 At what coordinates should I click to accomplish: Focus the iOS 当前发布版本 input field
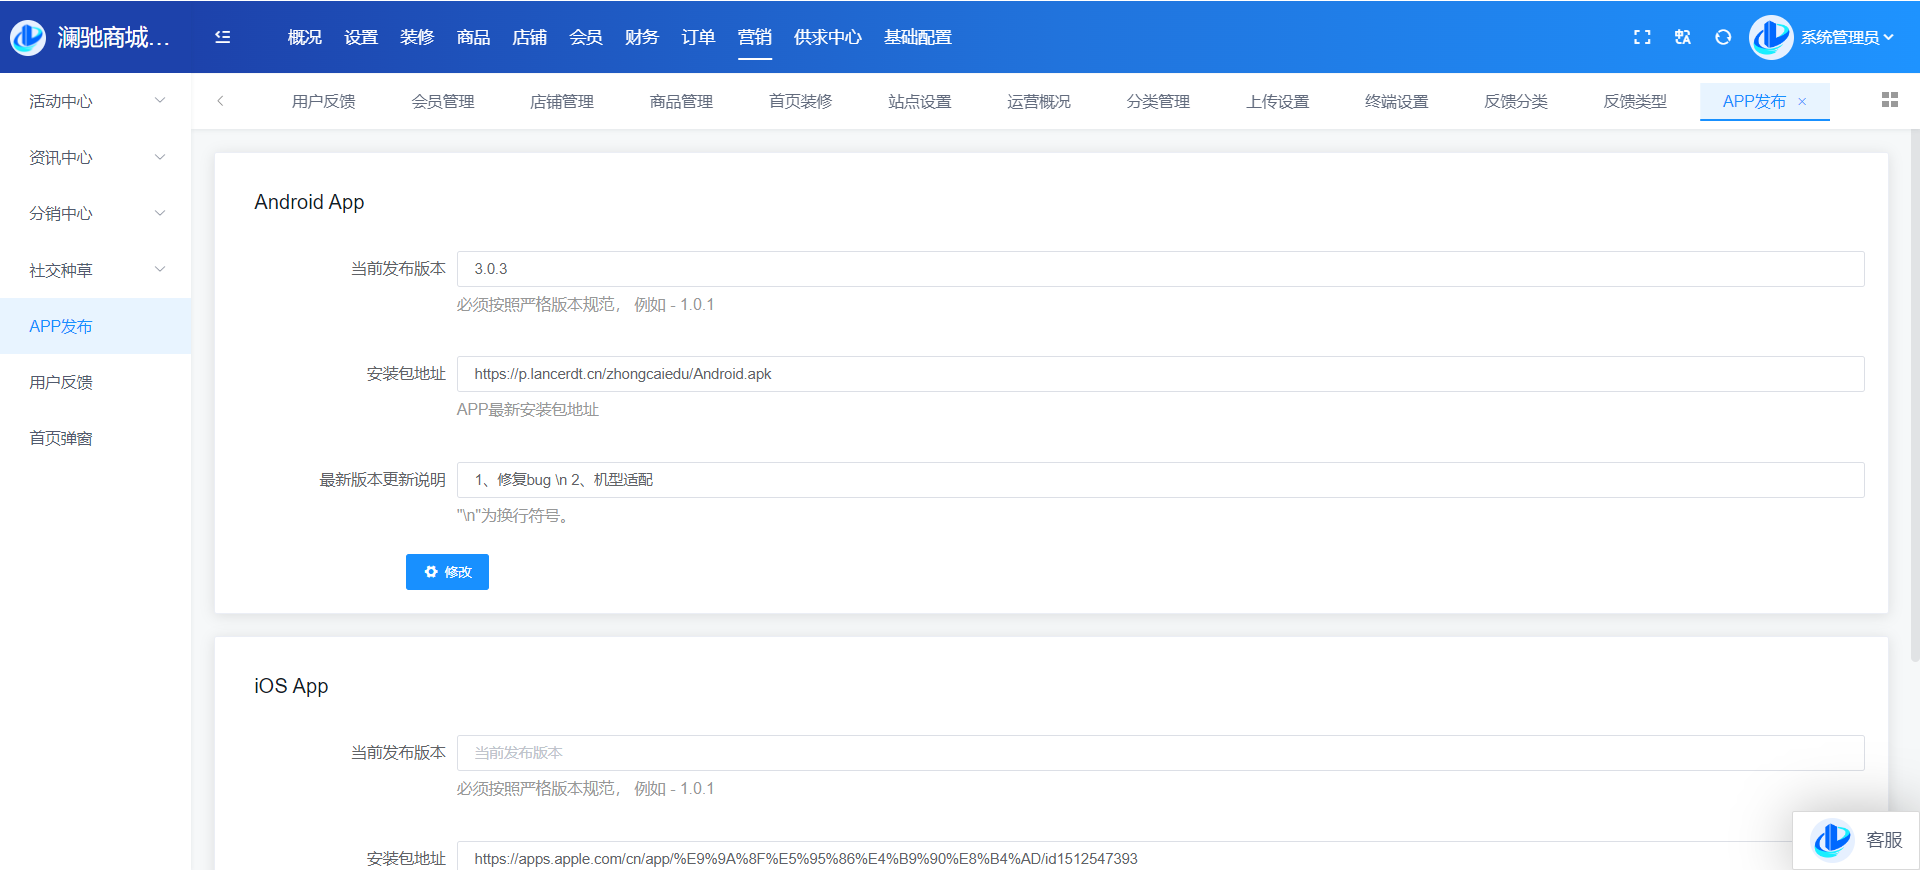click(x=1160, y=753)
